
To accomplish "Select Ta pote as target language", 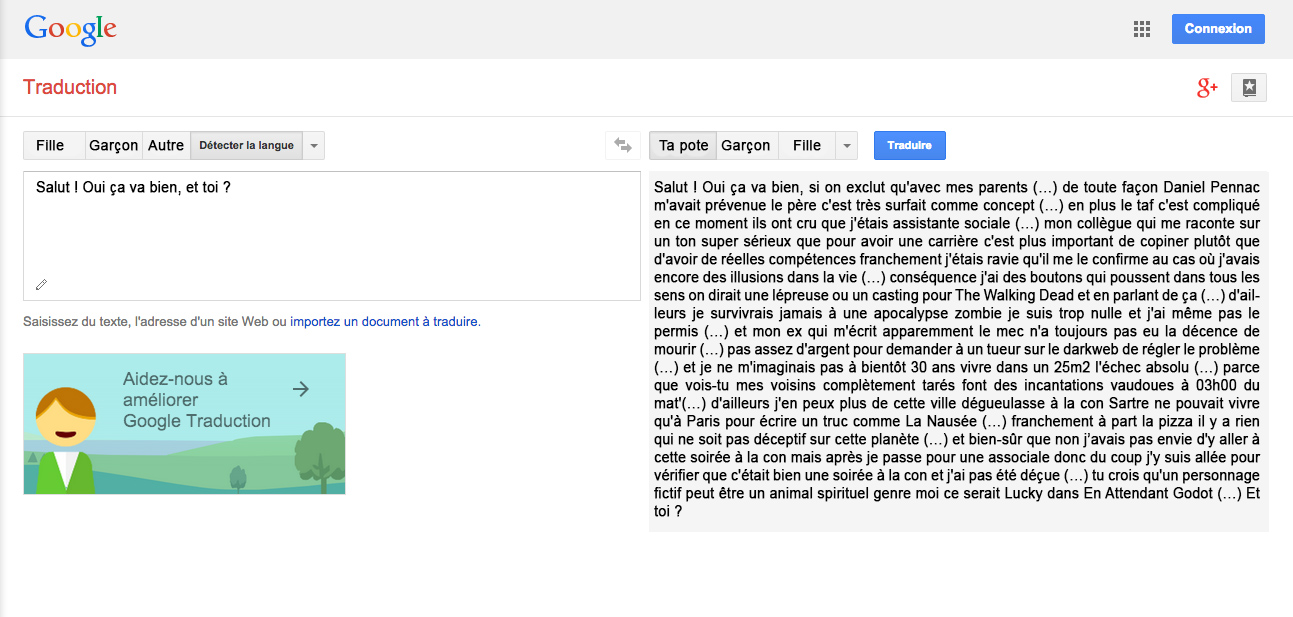I will click(x=683, y=146).
